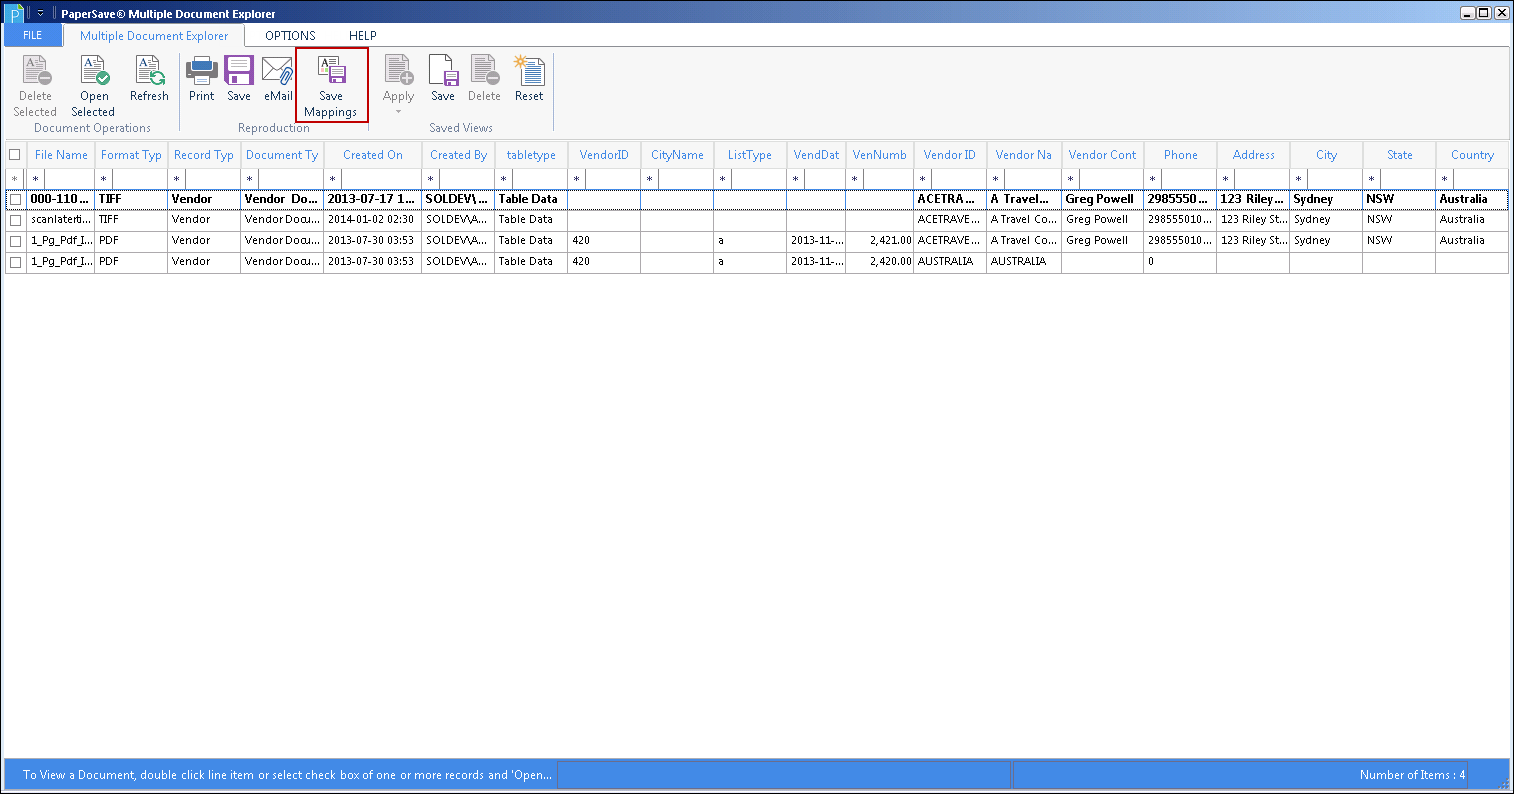Click the Vendor Na filter text box
Viewport: 1514px width, 794px height.
[x=1032, y=179]
